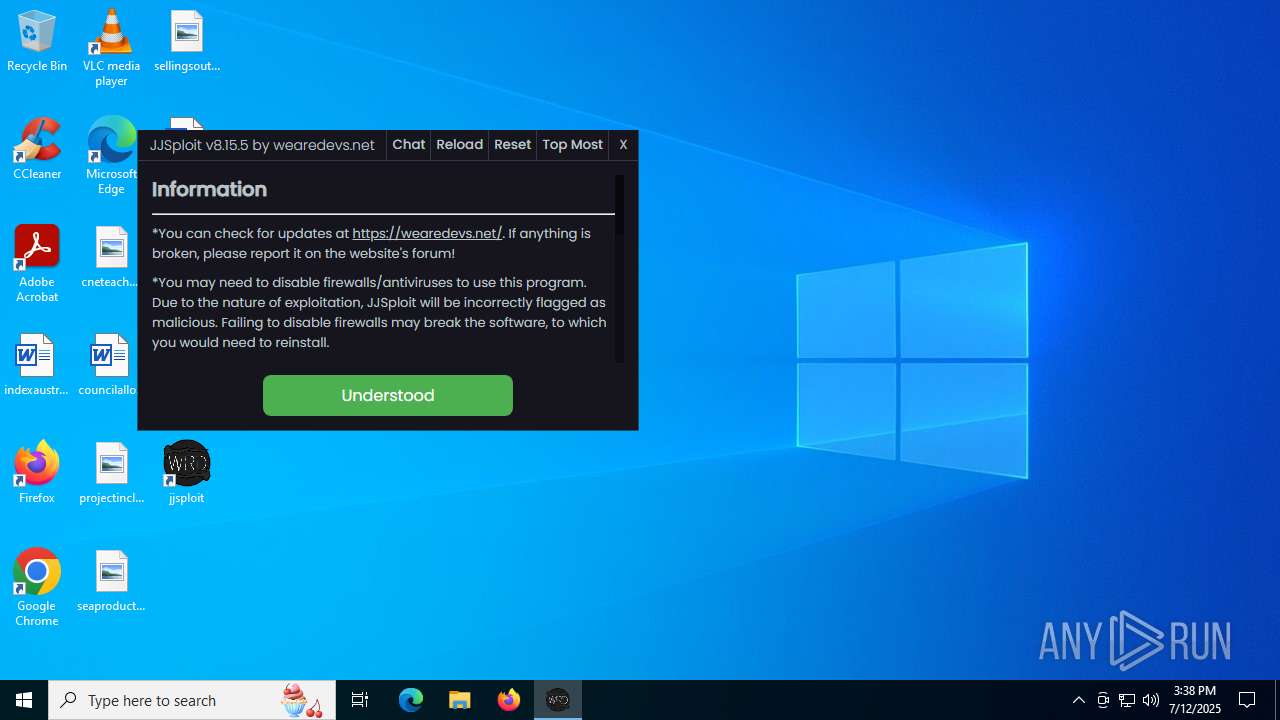1280x720 pixels.
Task: Close JJSploit with the X button
Action: click(623, 145)
